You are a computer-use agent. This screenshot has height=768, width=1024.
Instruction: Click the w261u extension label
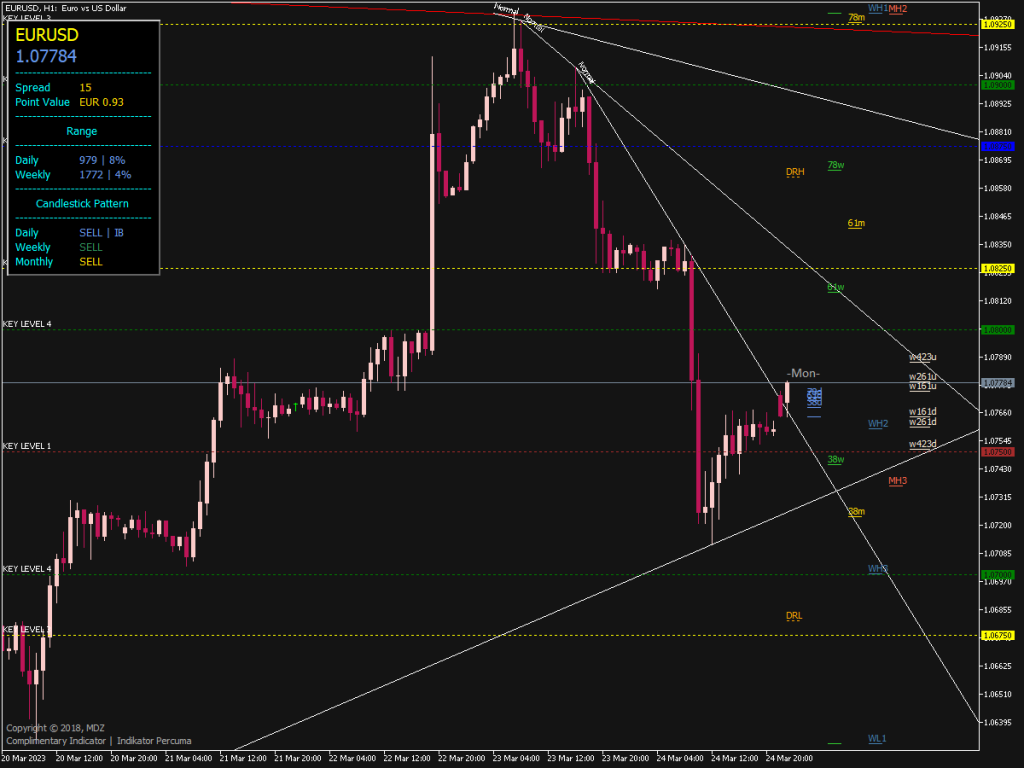coord(923,377)
